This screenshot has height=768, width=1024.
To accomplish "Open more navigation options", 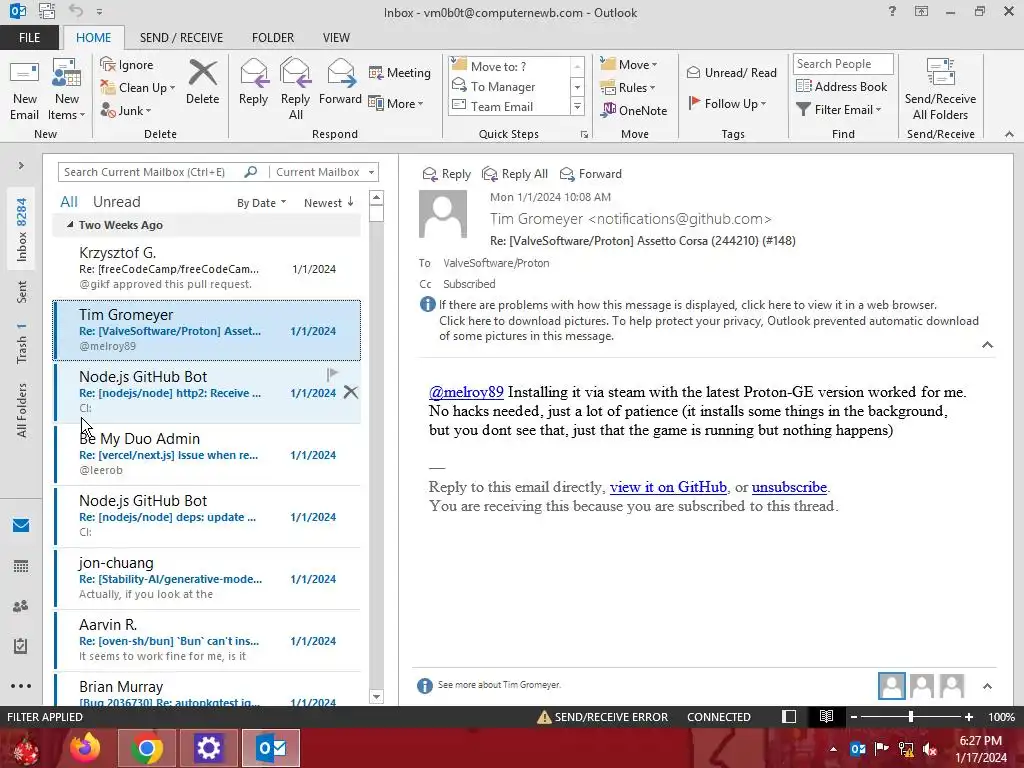I will coord(21,686).
